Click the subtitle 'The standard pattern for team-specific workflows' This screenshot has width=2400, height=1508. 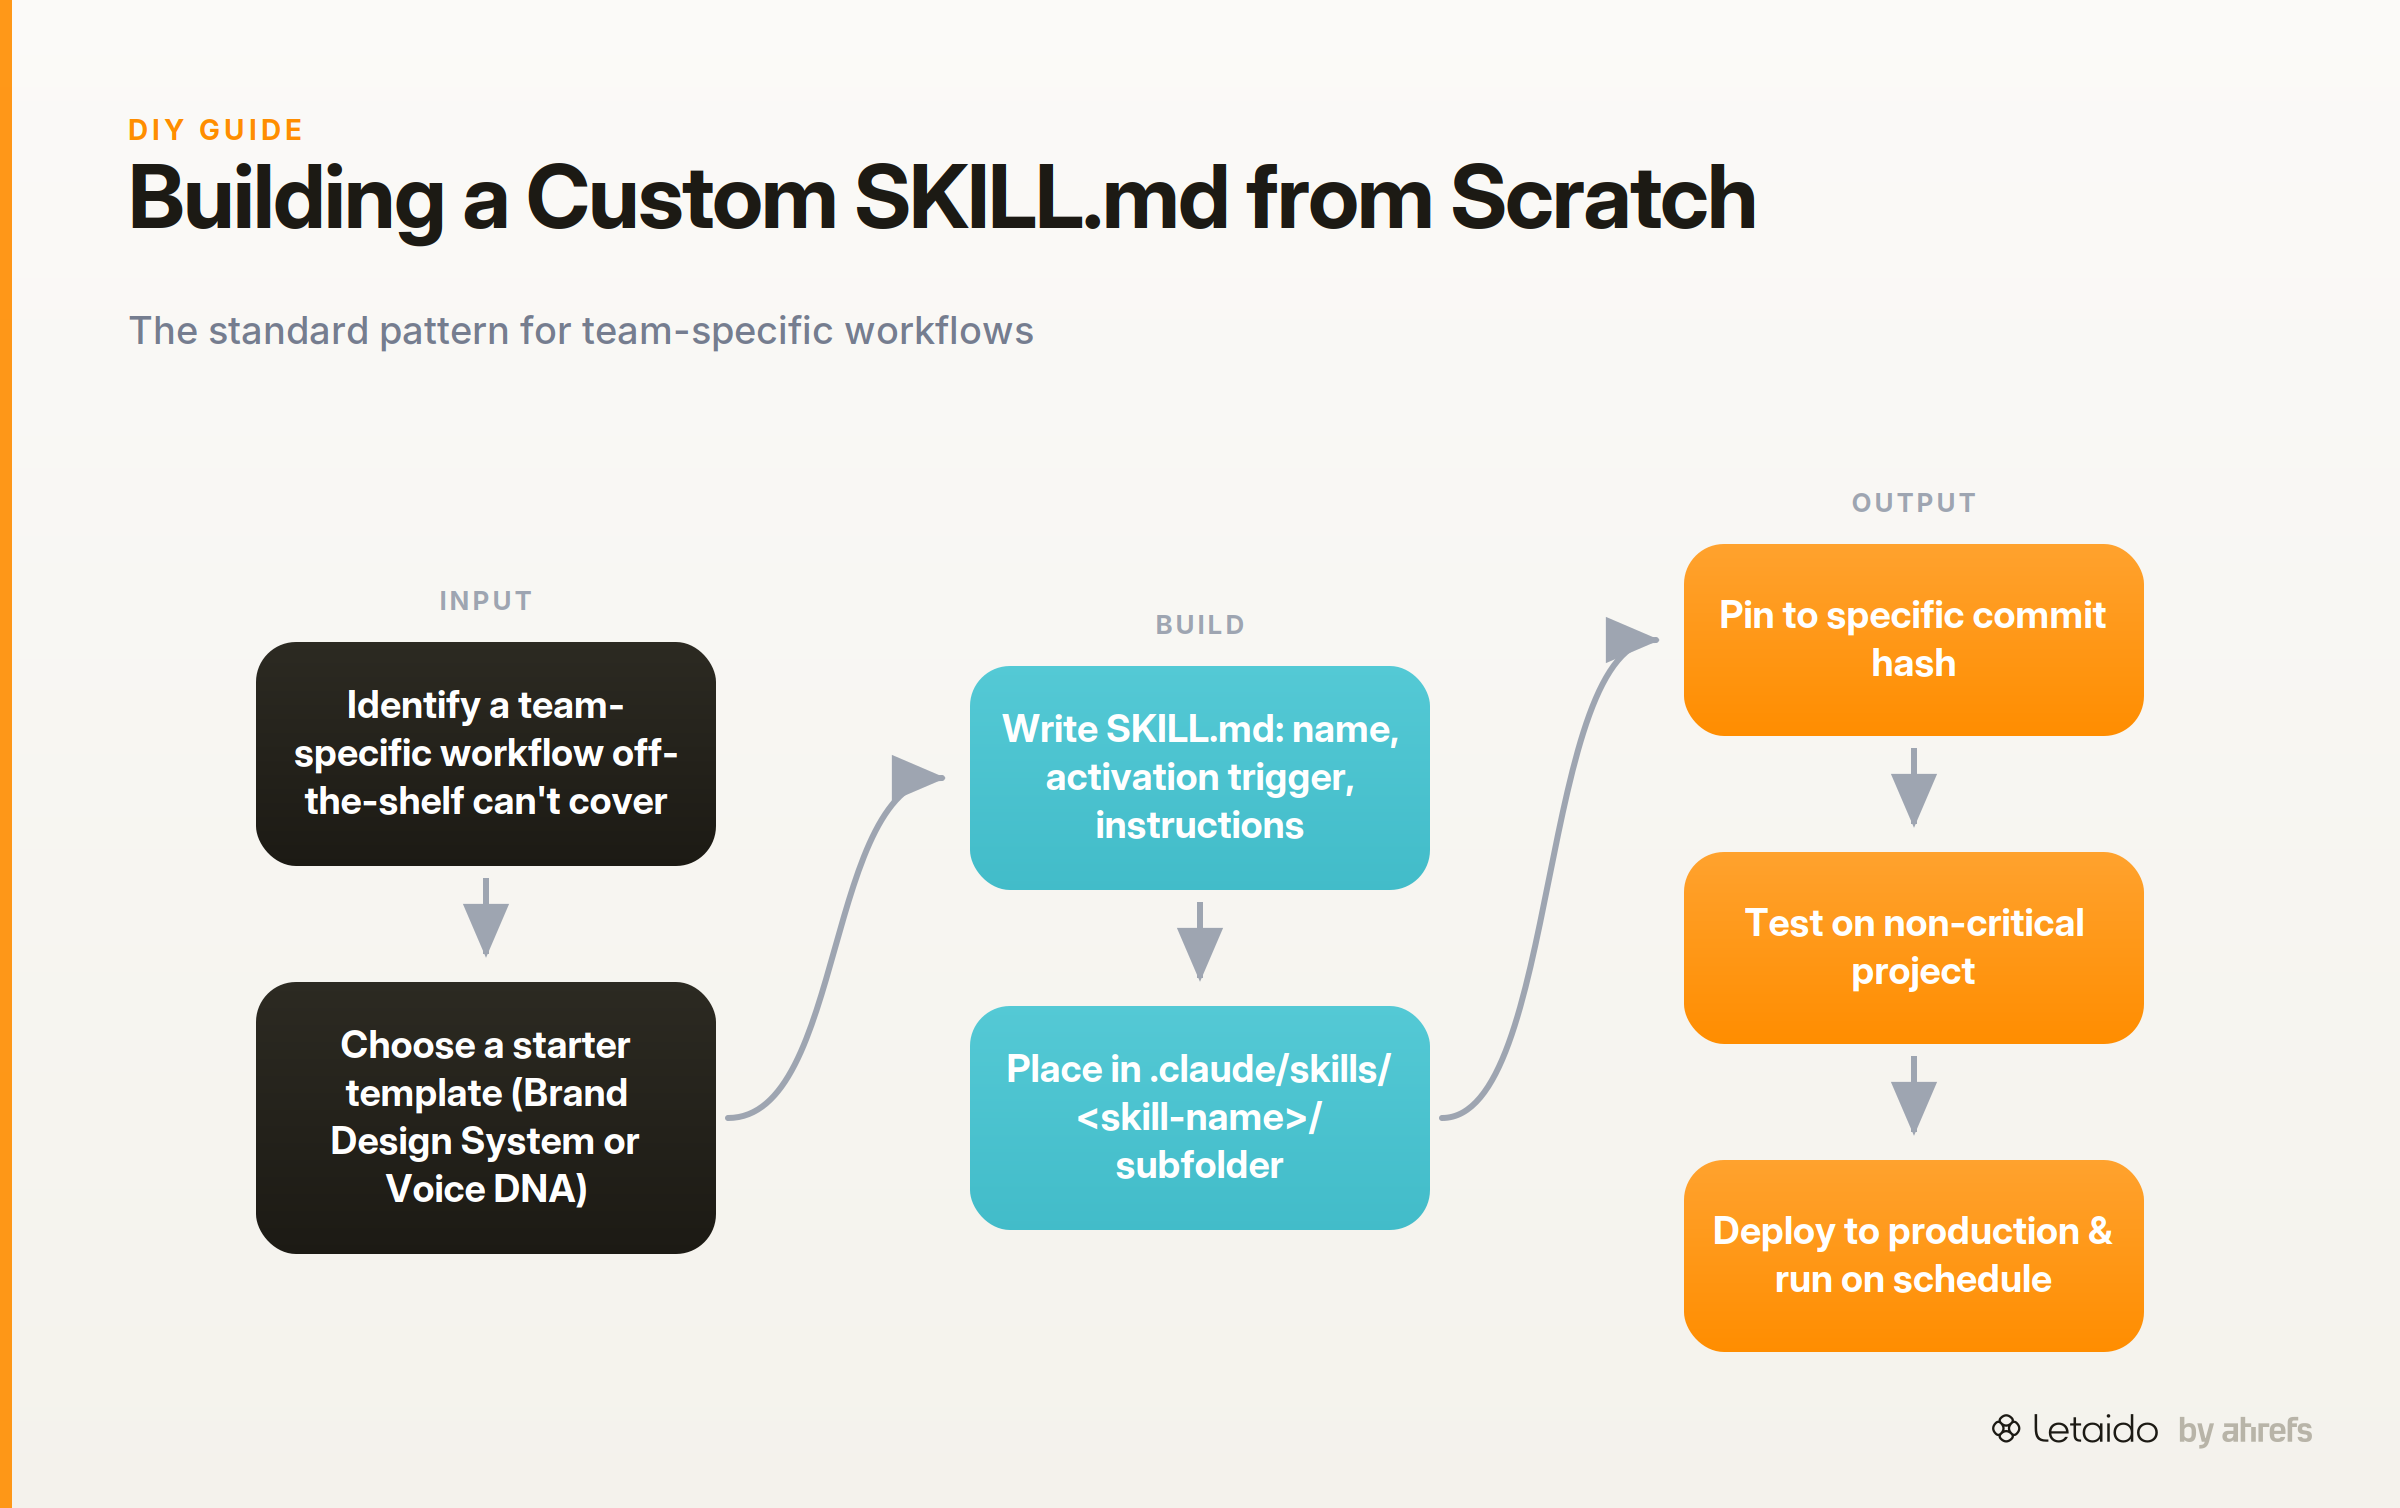coord(581,330)
